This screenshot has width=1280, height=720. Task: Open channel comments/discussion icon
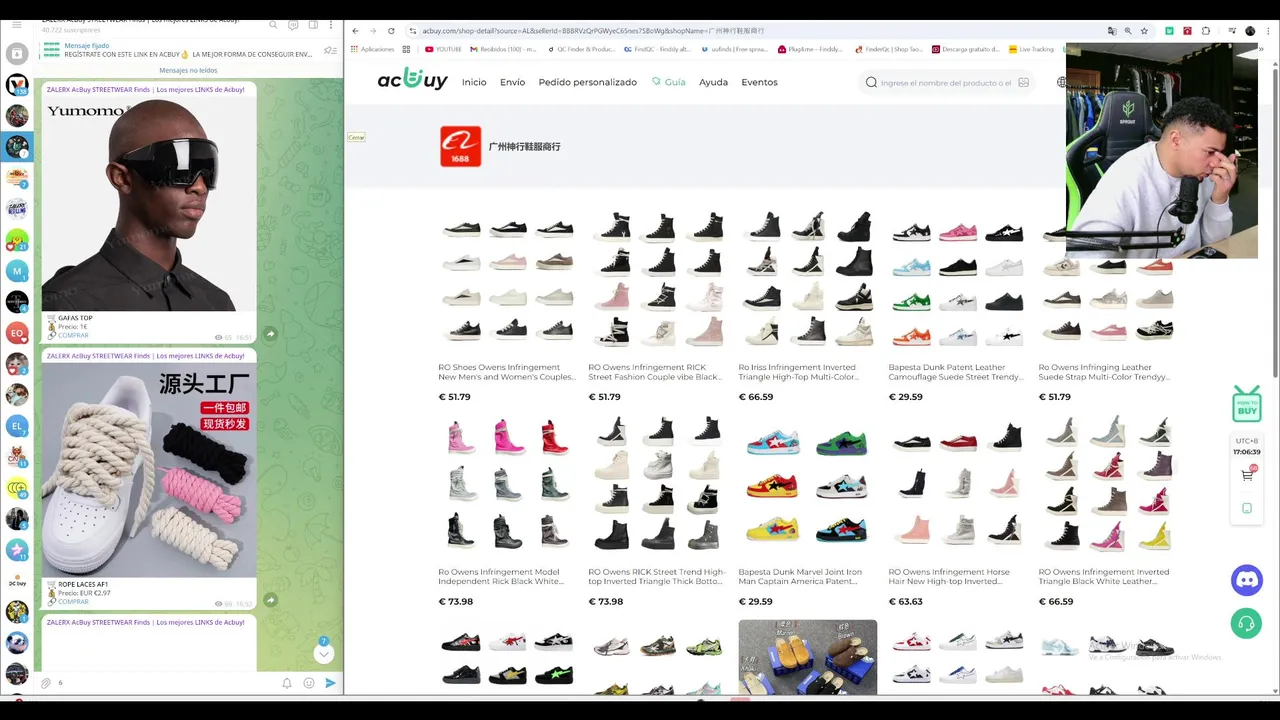(x=293, y=25)
